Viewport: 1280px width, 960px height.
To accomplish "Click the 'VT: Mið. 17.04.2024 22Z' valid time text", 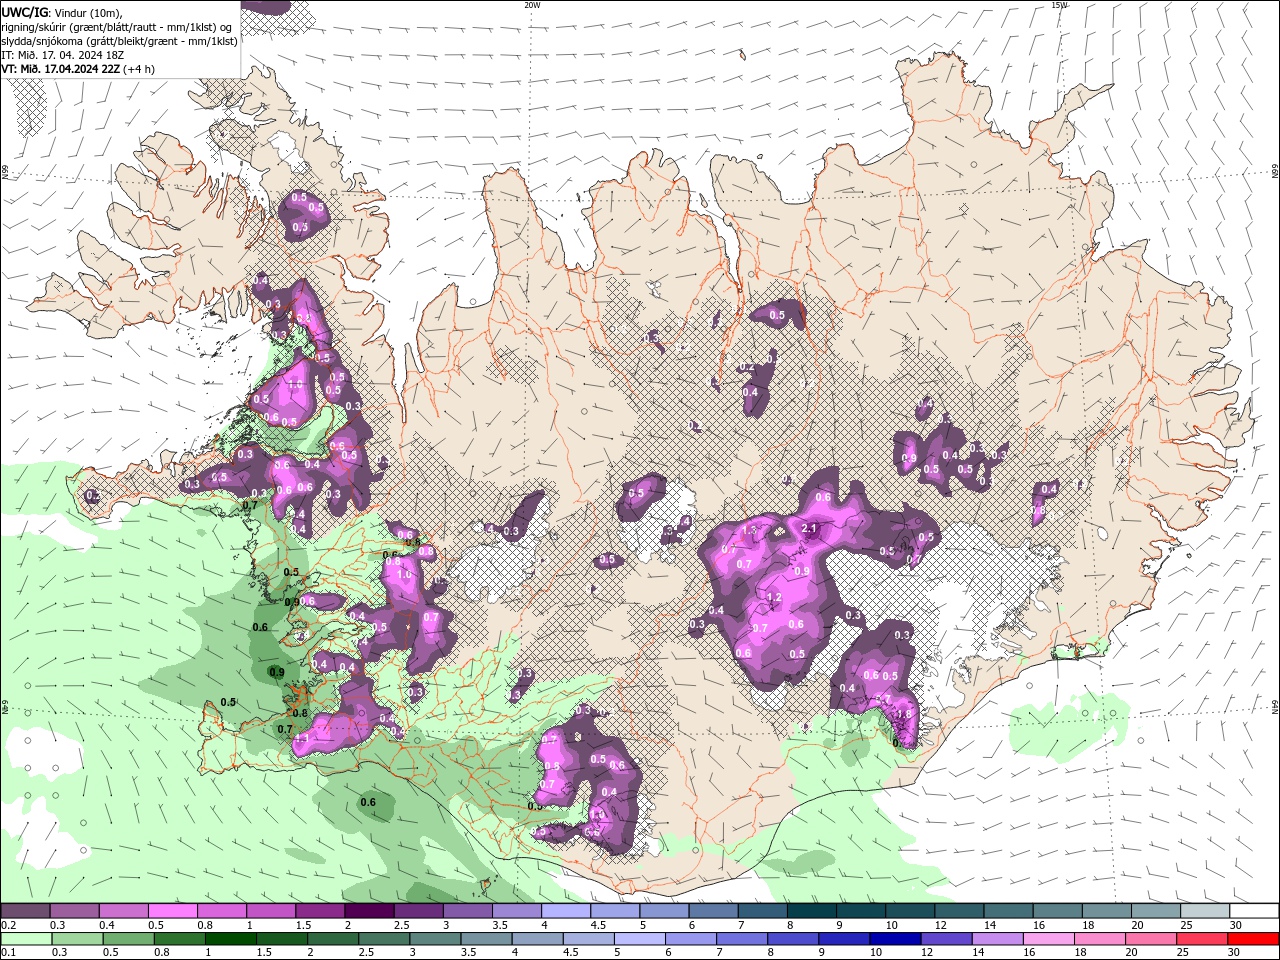I will tap(60, 69).
